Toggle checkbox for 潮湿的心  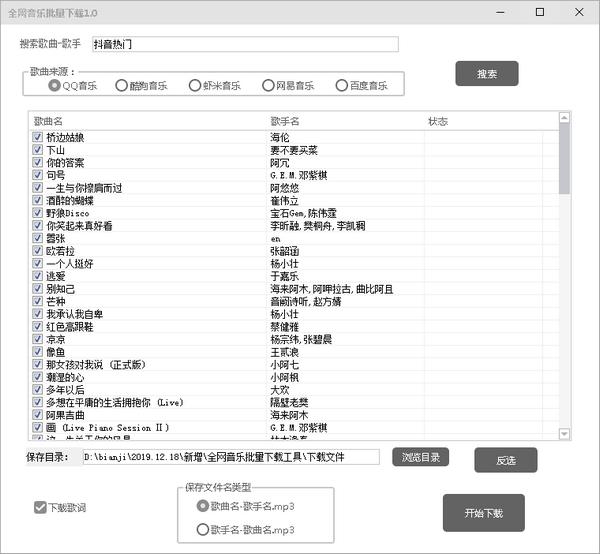coord(37,377)
